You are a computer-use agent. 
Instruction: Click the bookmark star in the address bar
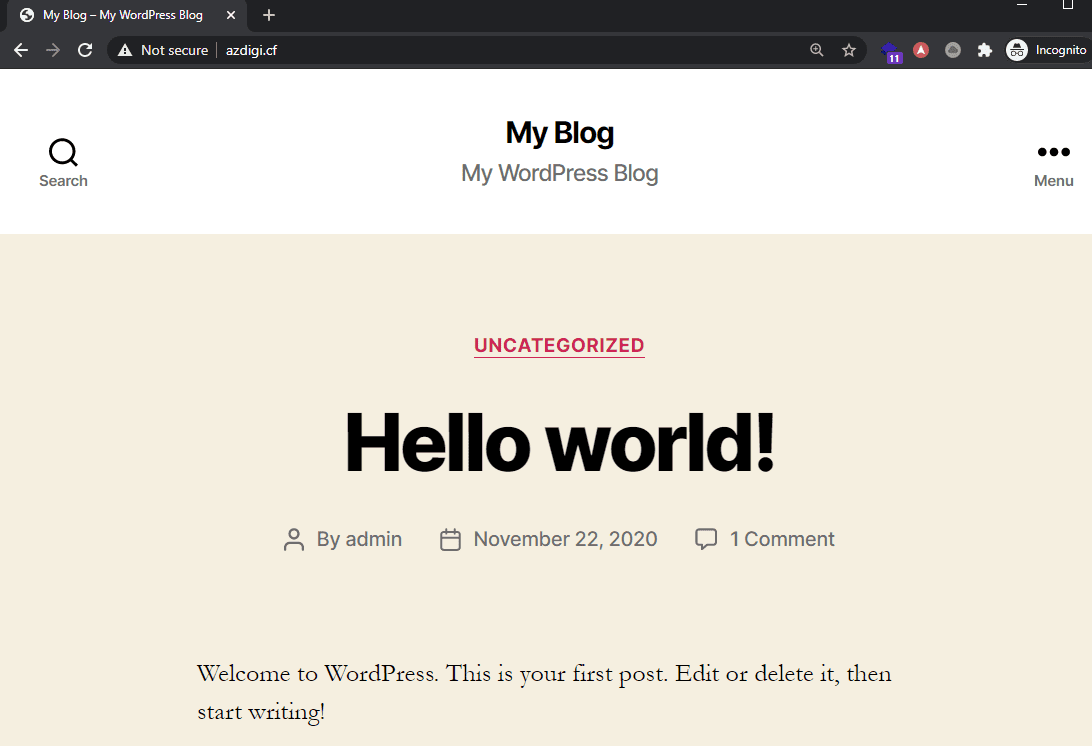(x=849, y=50)
